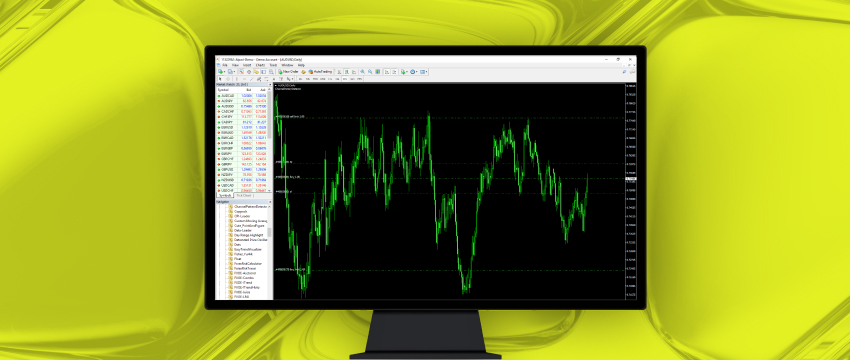Zoom out on the chart
The width and height of the screenshot is (850, 360).
(370, 72)
